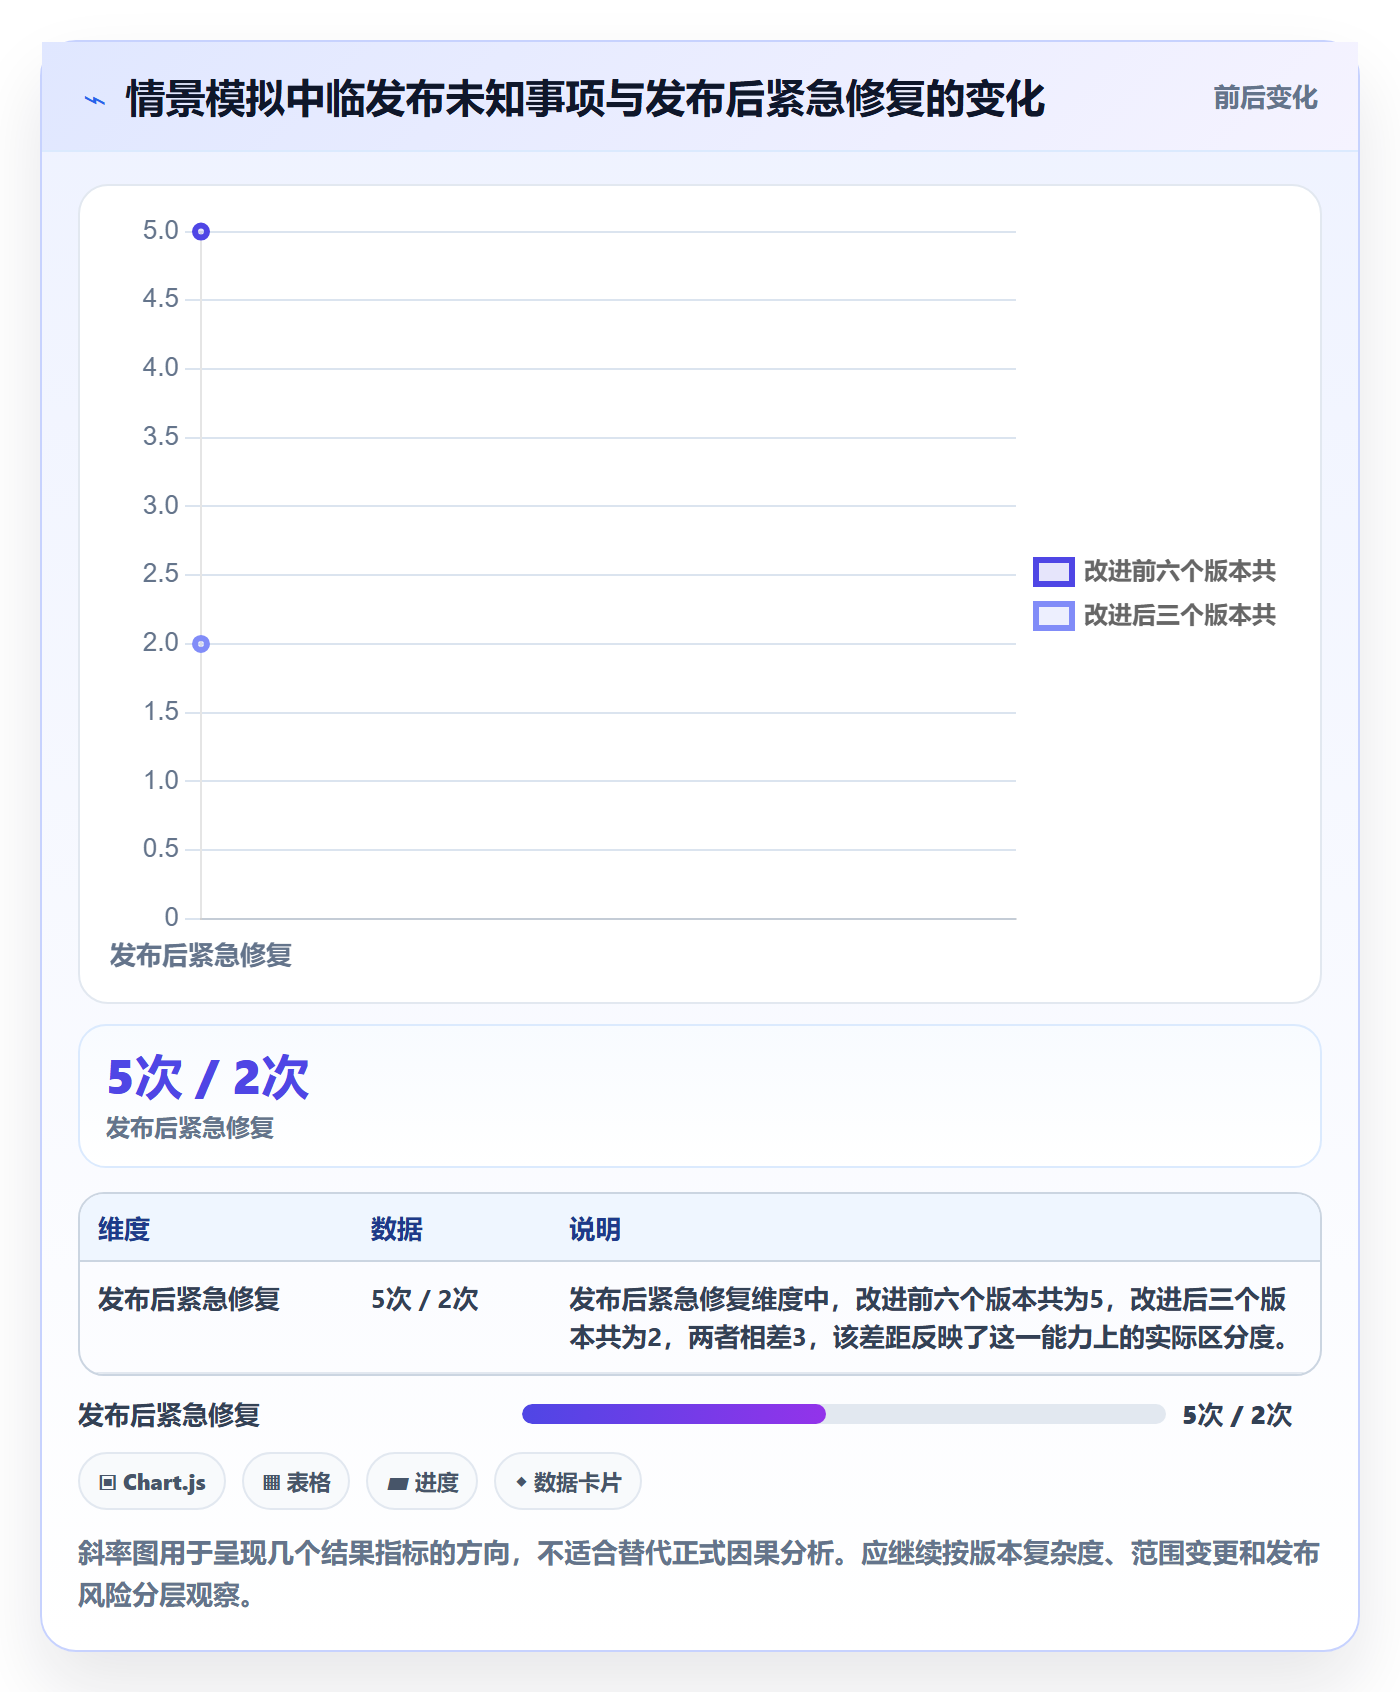Click the 说明 column header
The height and width of the screenshot is (1692, 1400).
(x=595, y=1229)
